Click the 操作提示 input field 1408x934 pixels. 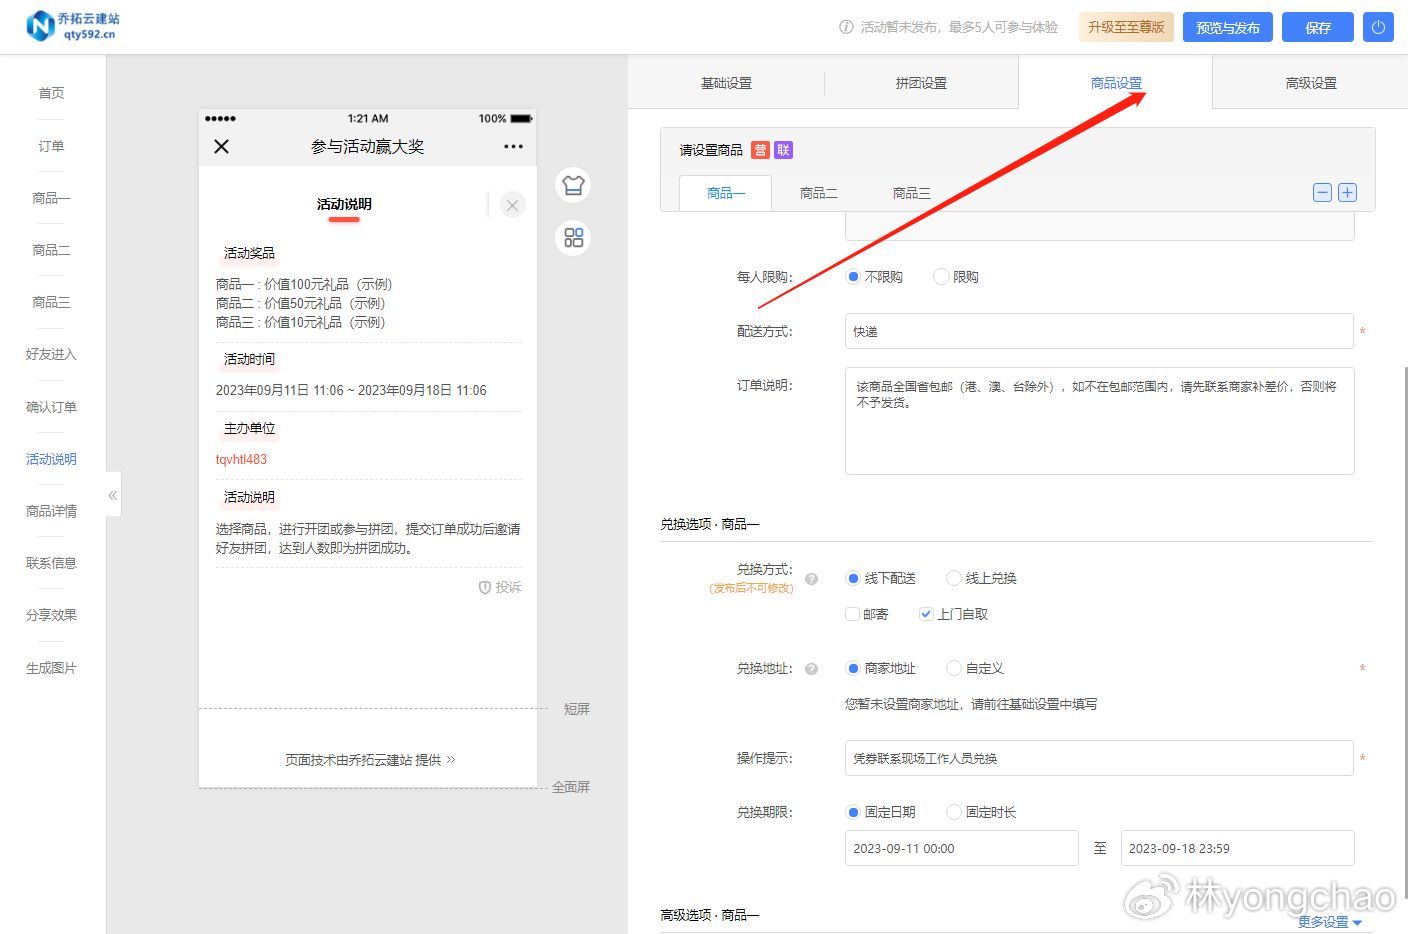tap(1099, 758)
